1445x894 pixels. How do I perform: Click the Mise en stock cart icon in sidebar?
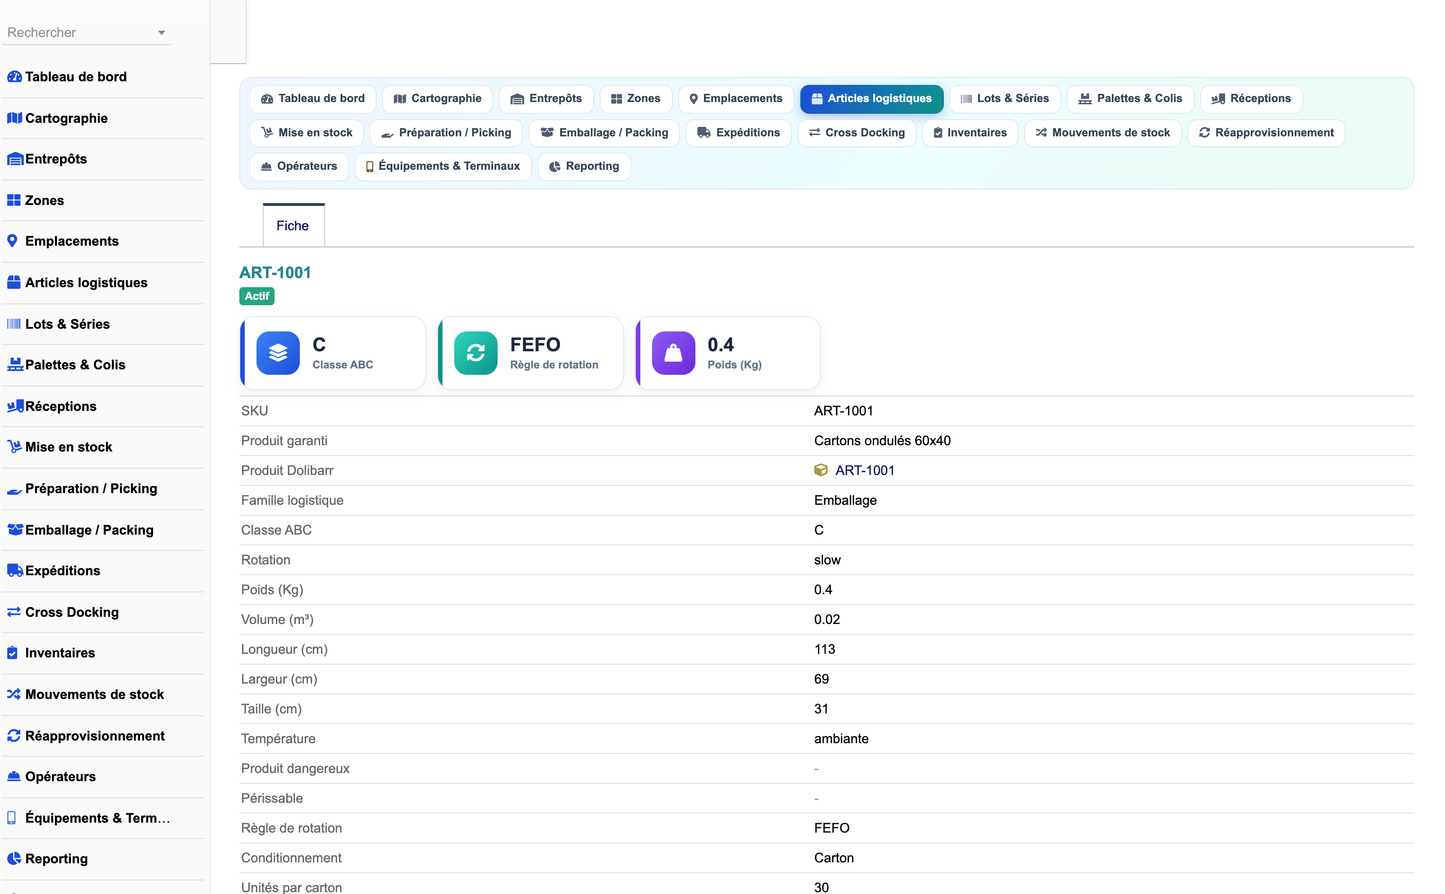tap(14, 447)
